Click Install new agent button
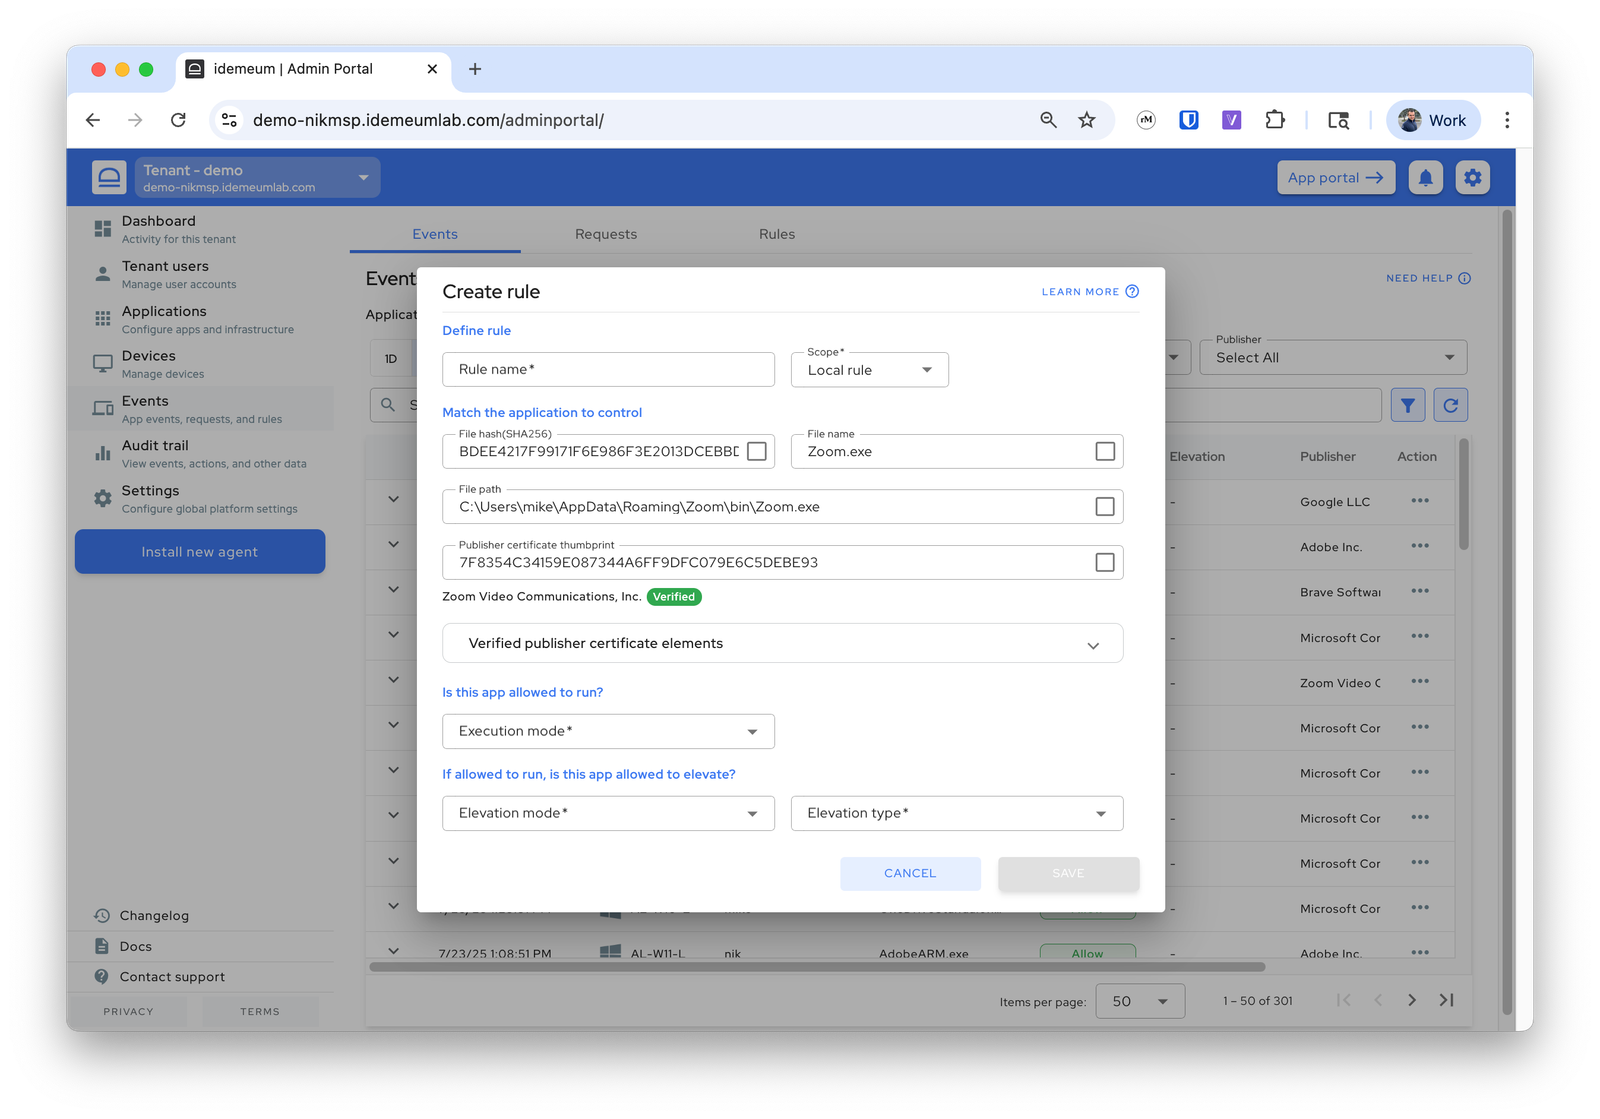The height and width of the screenshot is (1119, 1600). click(200, 552)
